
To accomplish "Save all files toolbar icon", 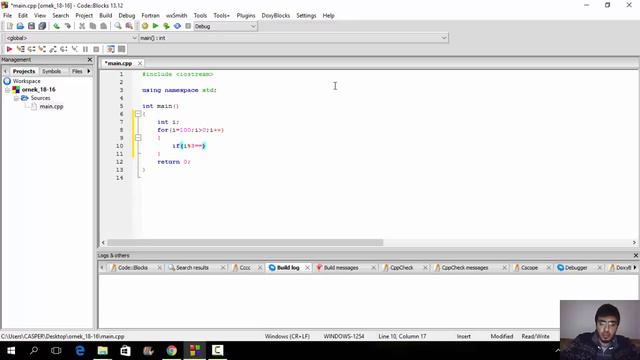I will [42, 26].
